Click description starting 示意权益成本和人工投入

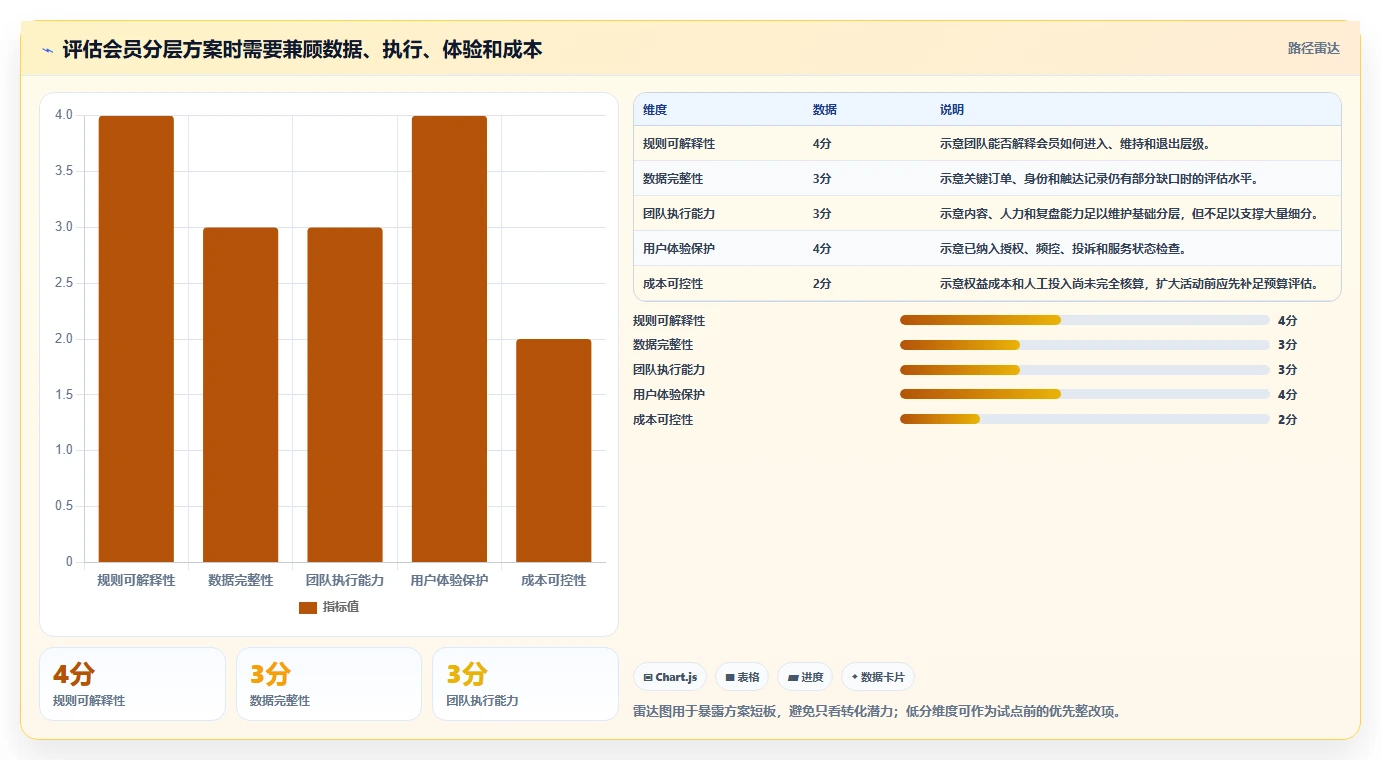(1129, 284)
